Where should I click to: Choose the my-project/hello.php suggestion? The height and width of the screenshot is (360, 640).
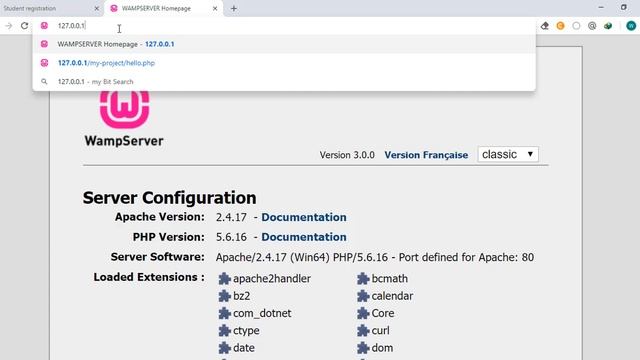tap(284, 63)
